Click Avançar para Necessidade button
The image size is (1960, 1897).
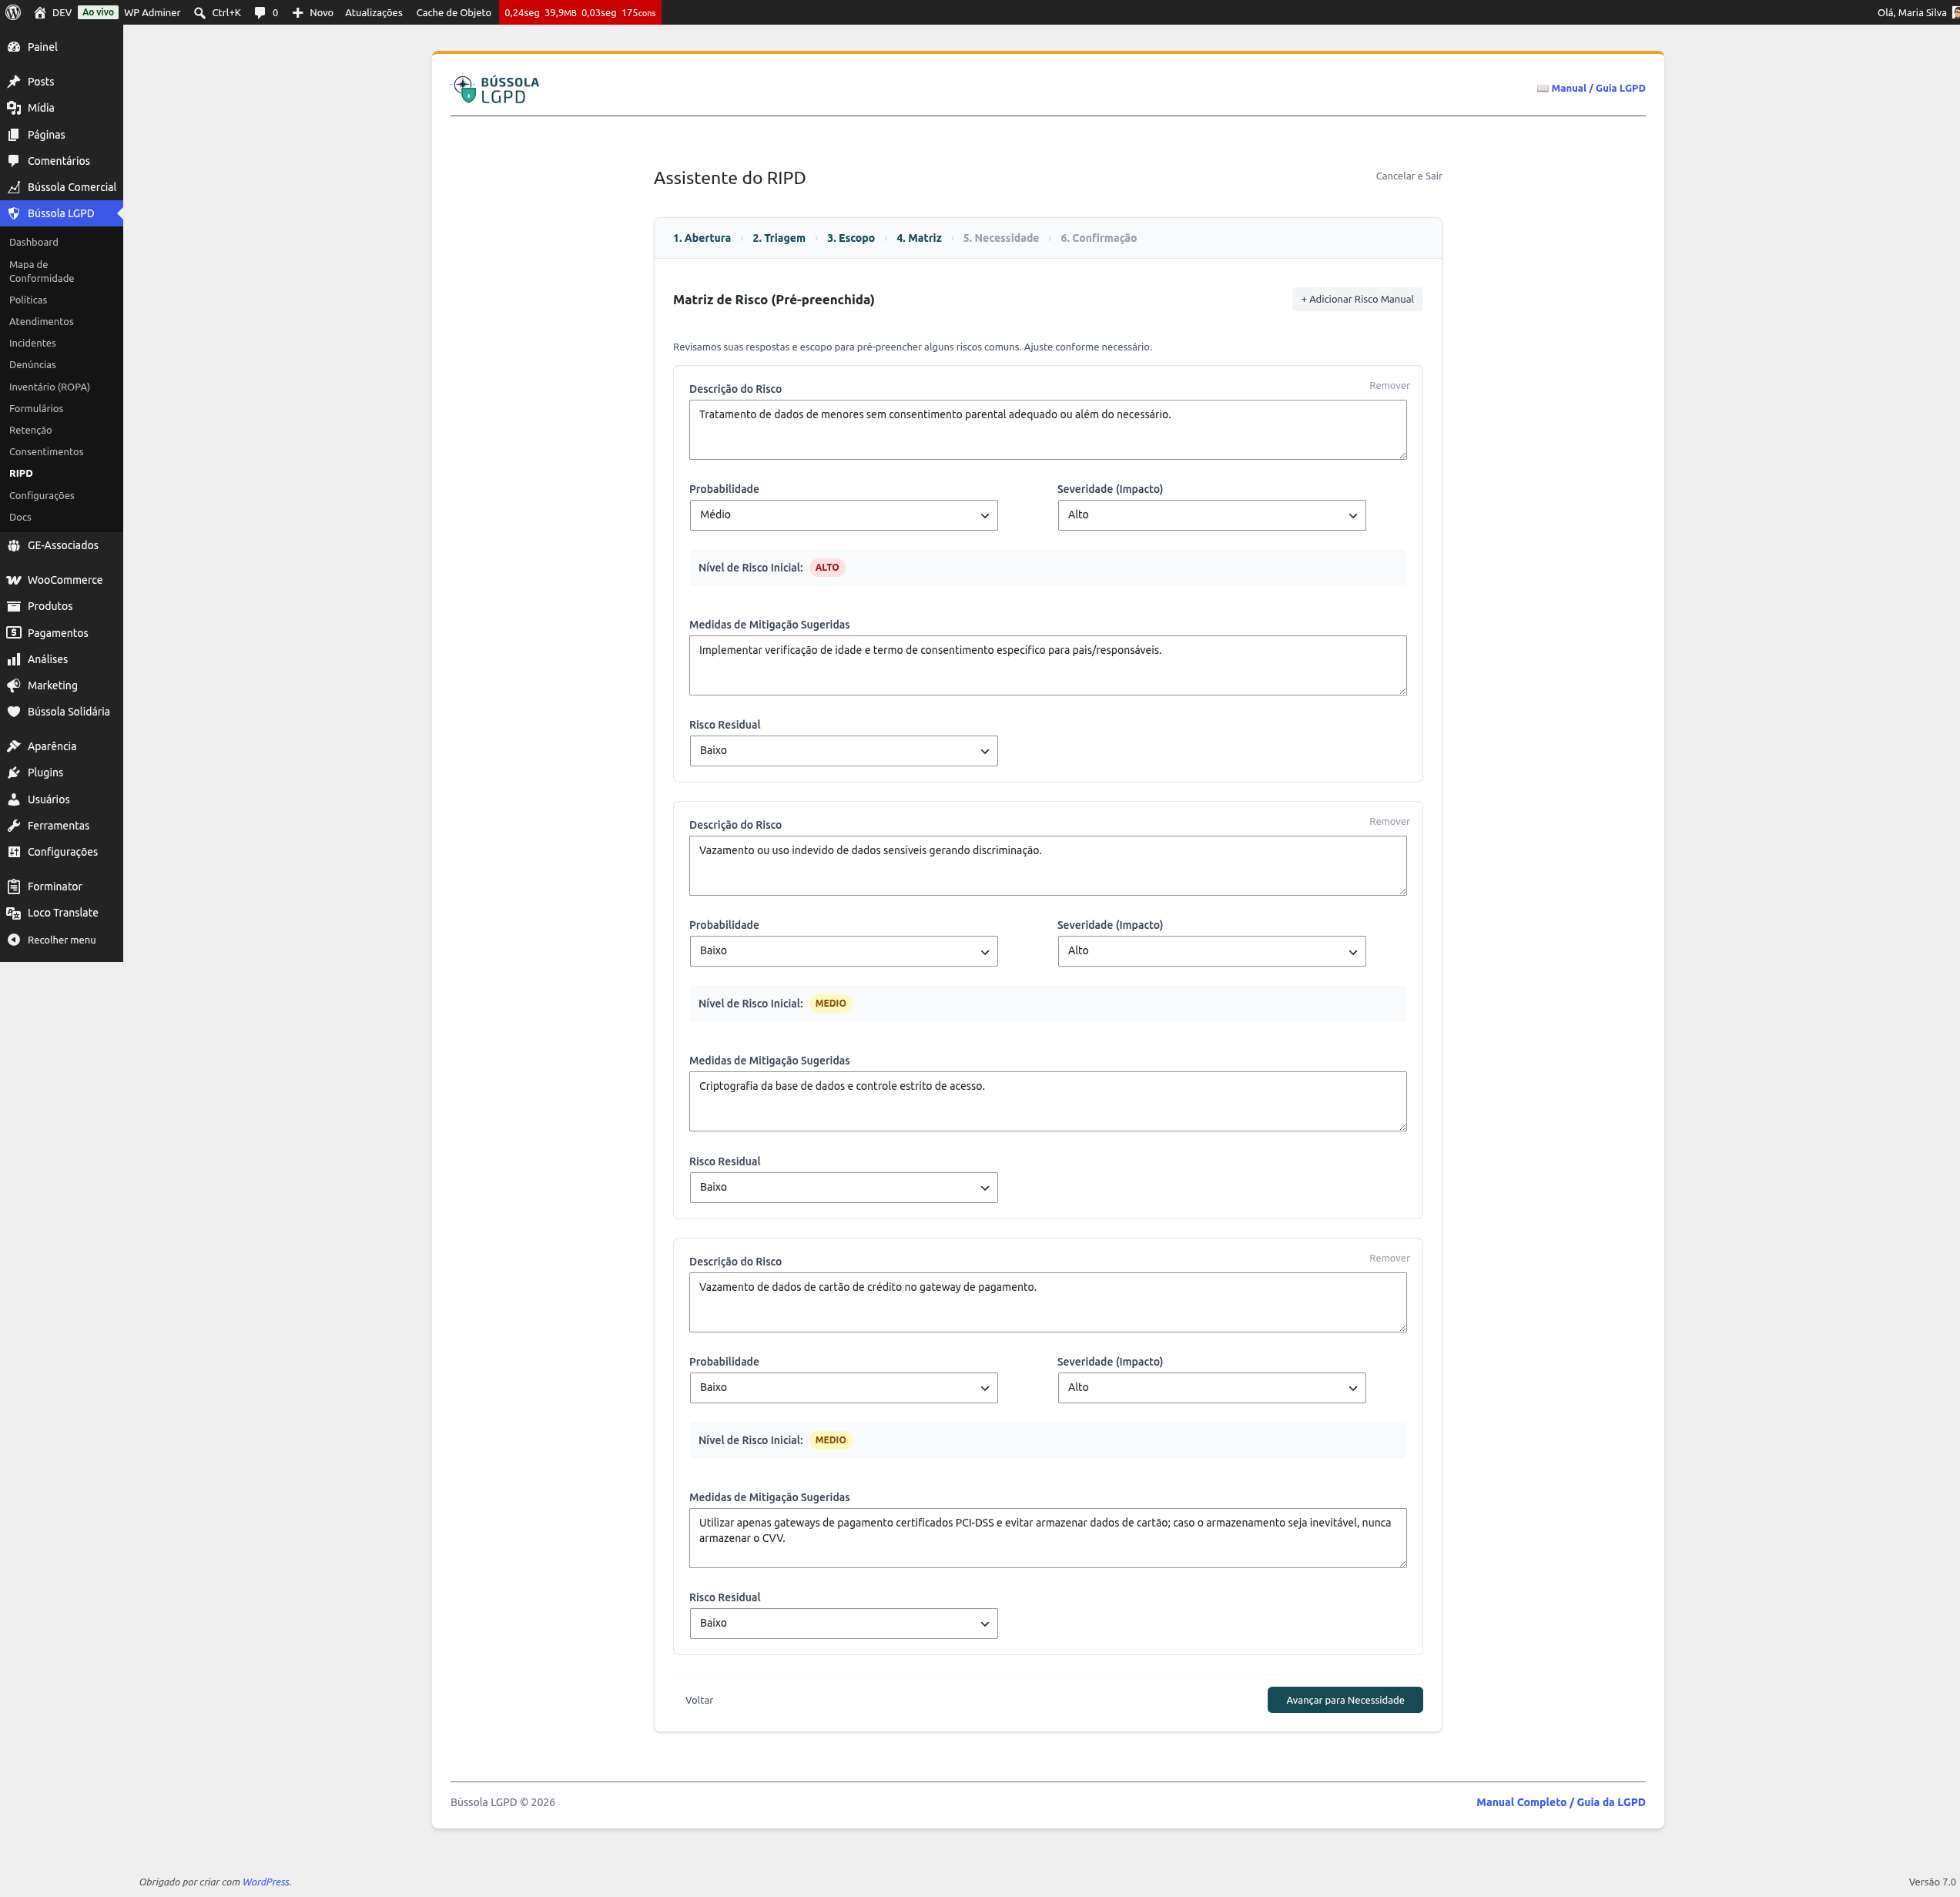1345,1700
